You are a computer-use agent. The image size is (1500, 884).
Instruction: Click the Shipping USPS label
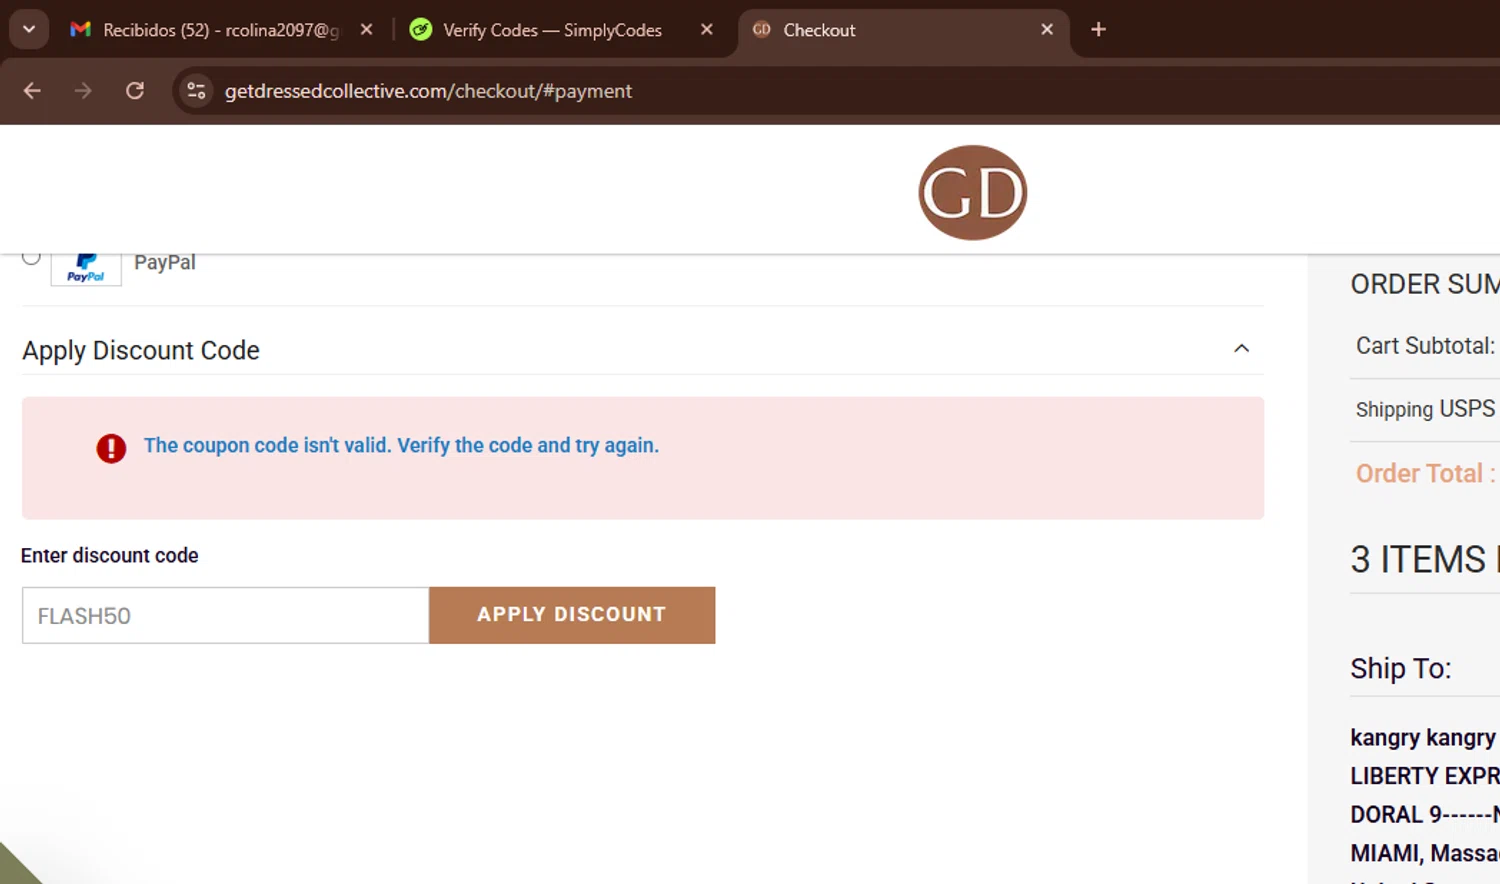[x=1425, y=409]
